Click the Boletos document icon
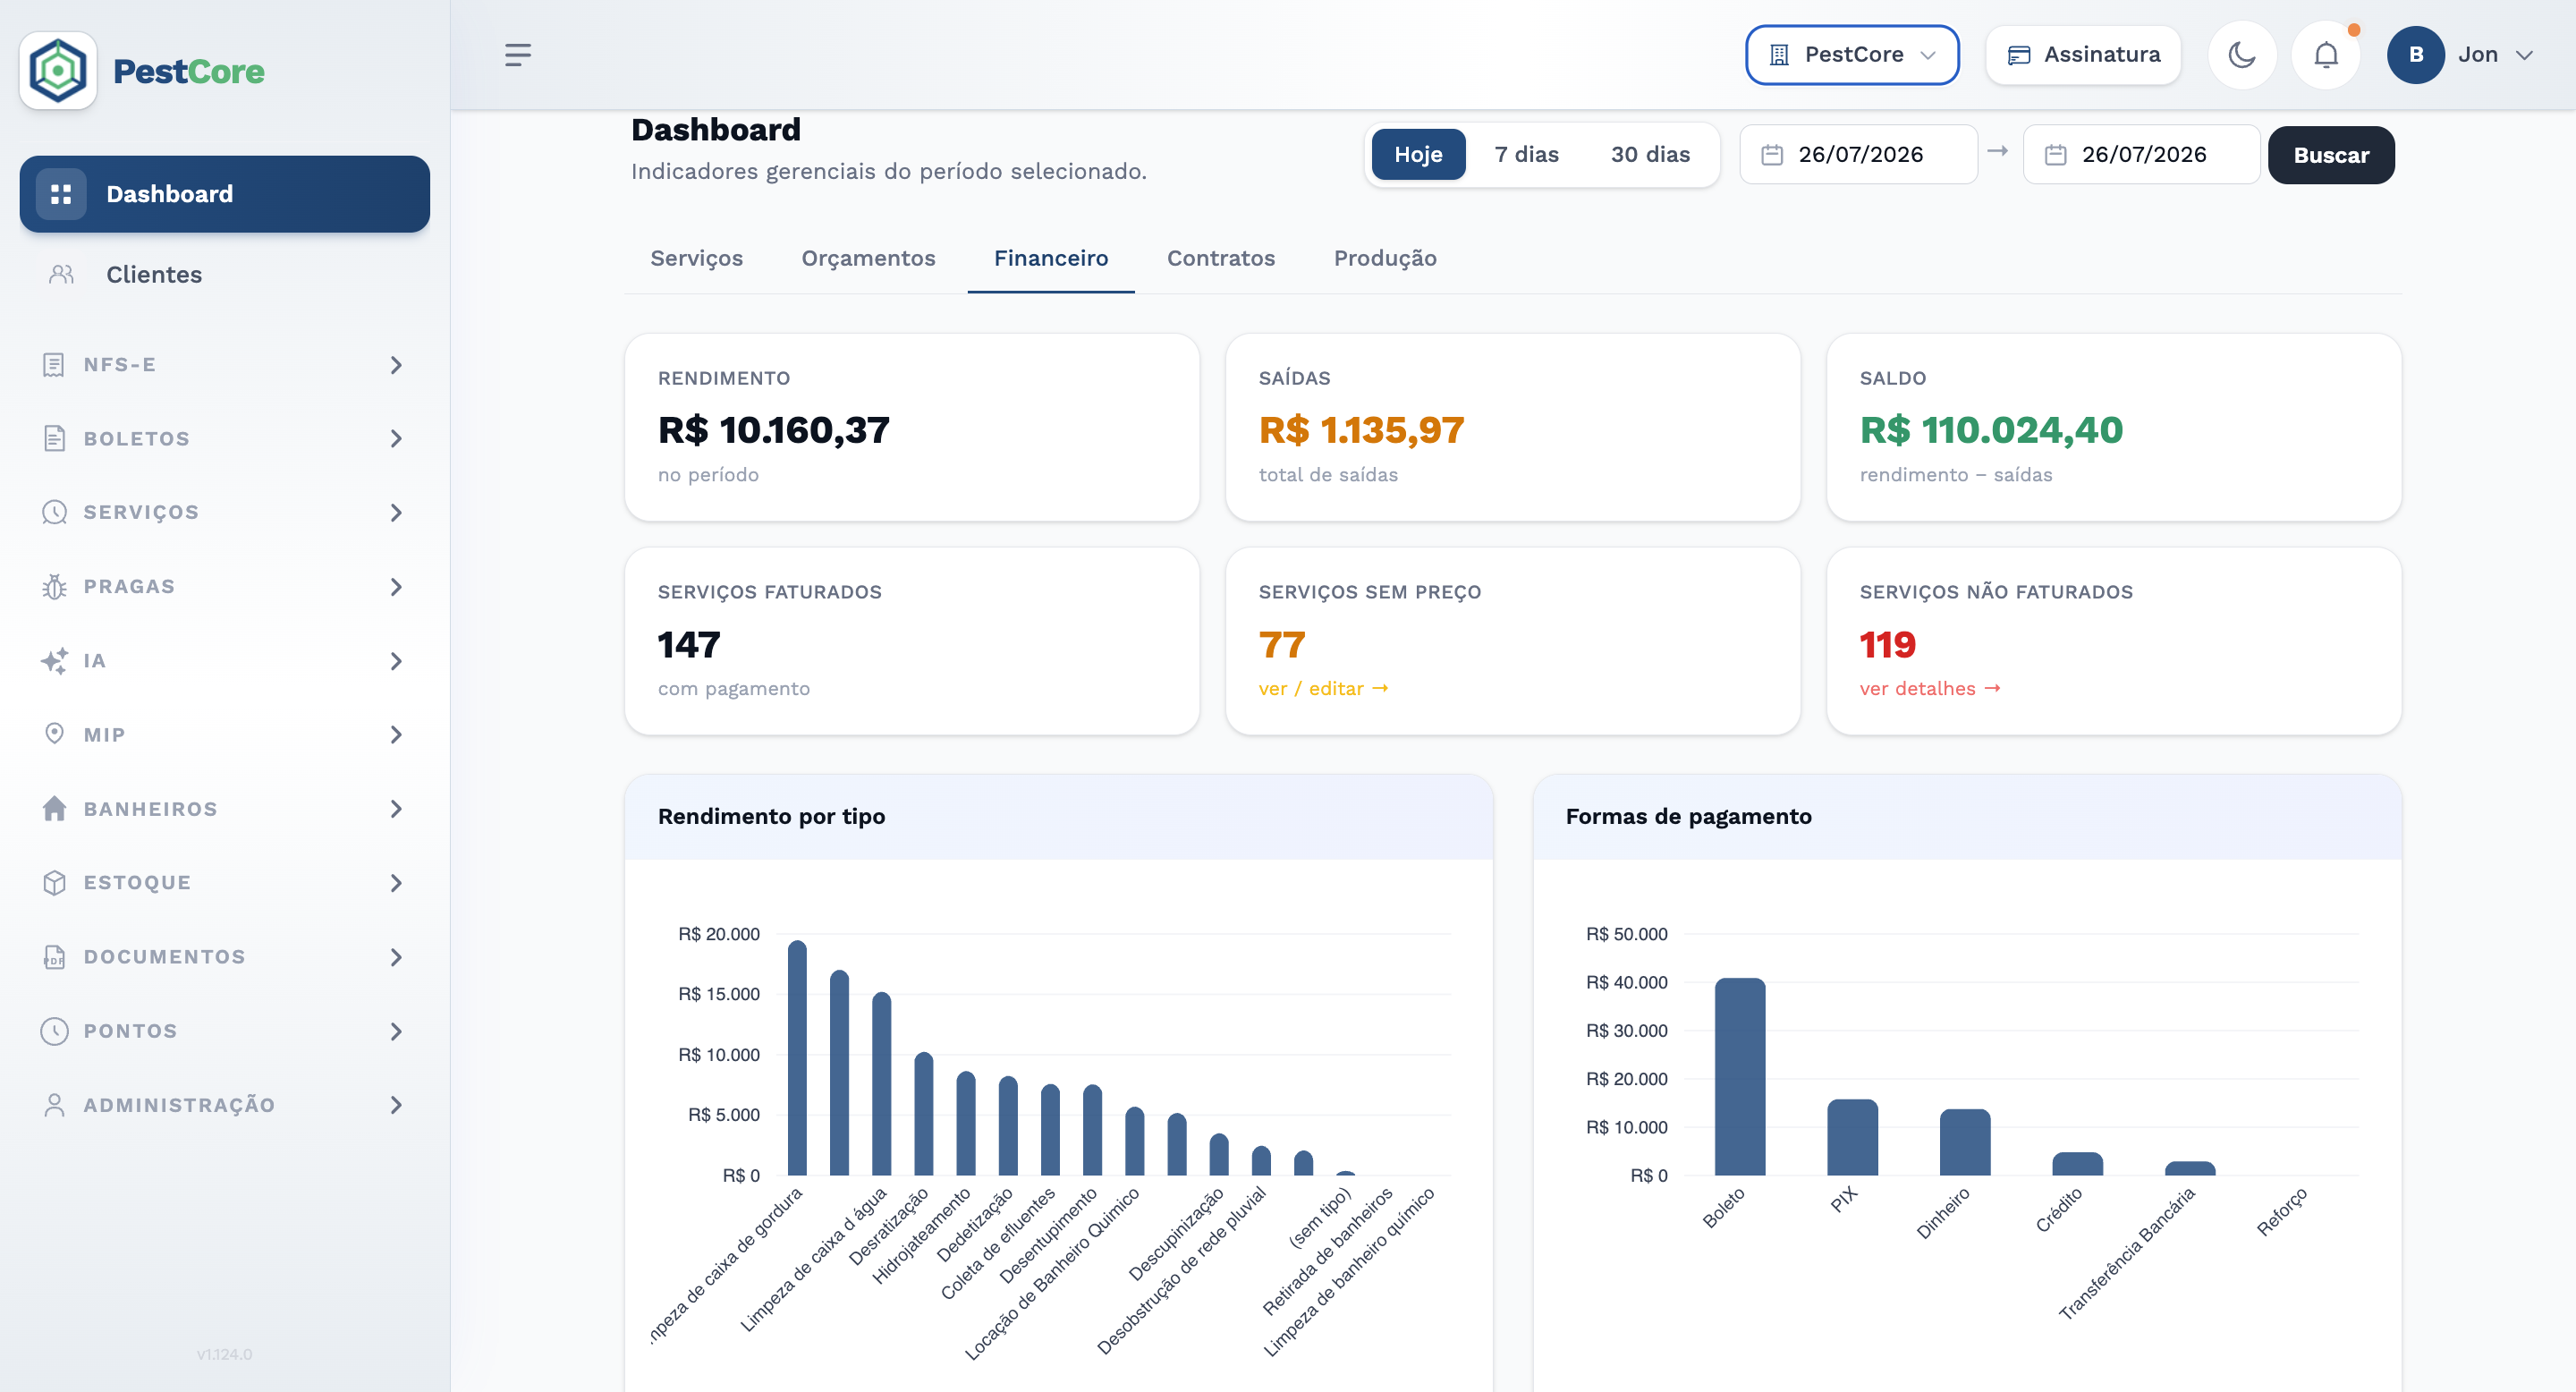 [x=54, y=439]
